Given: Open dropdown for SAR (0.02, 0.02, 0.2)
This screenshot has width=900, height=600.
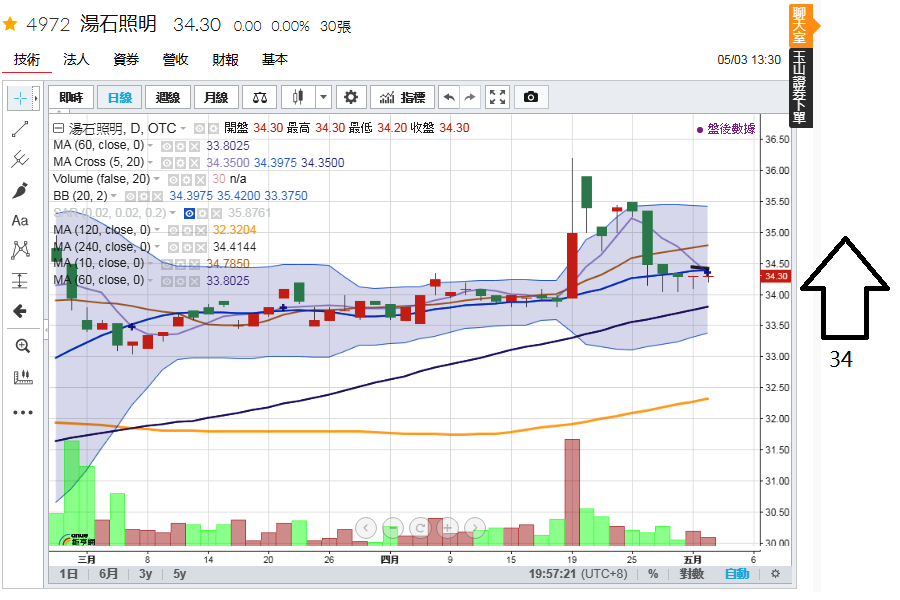Looking at the screenshot, I should click(x=172, y=213).
